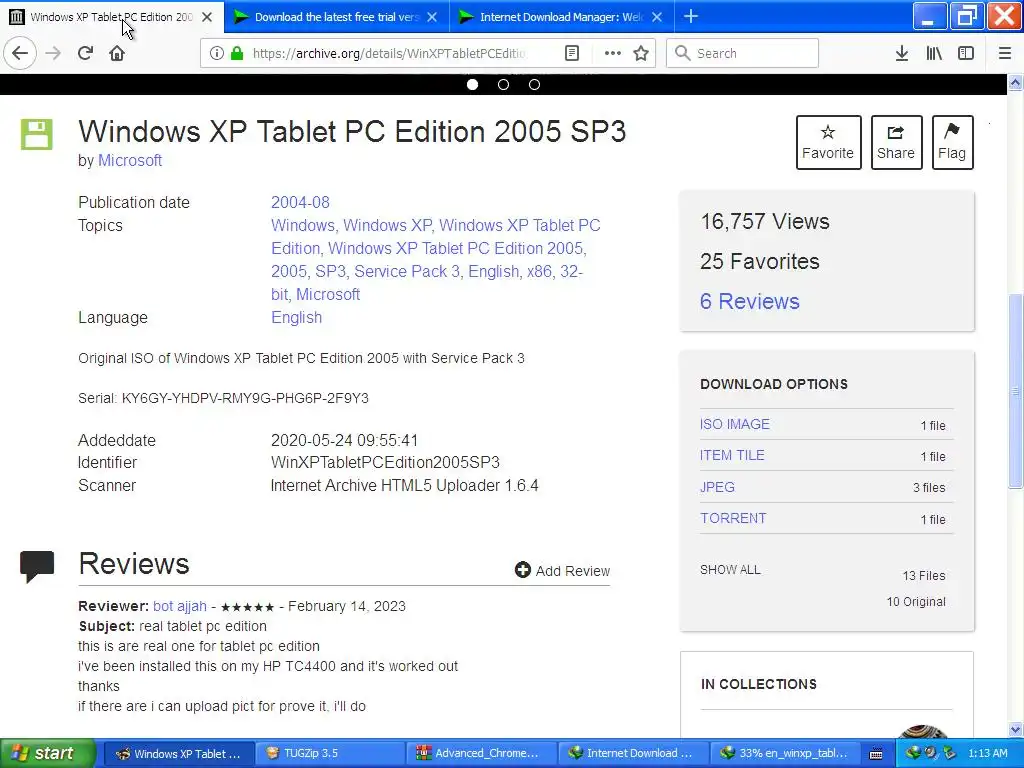Viewport: 1024px width, 768px height.
Task: Close the Download the latest free trial tab
Action: (x=432, y=17)
